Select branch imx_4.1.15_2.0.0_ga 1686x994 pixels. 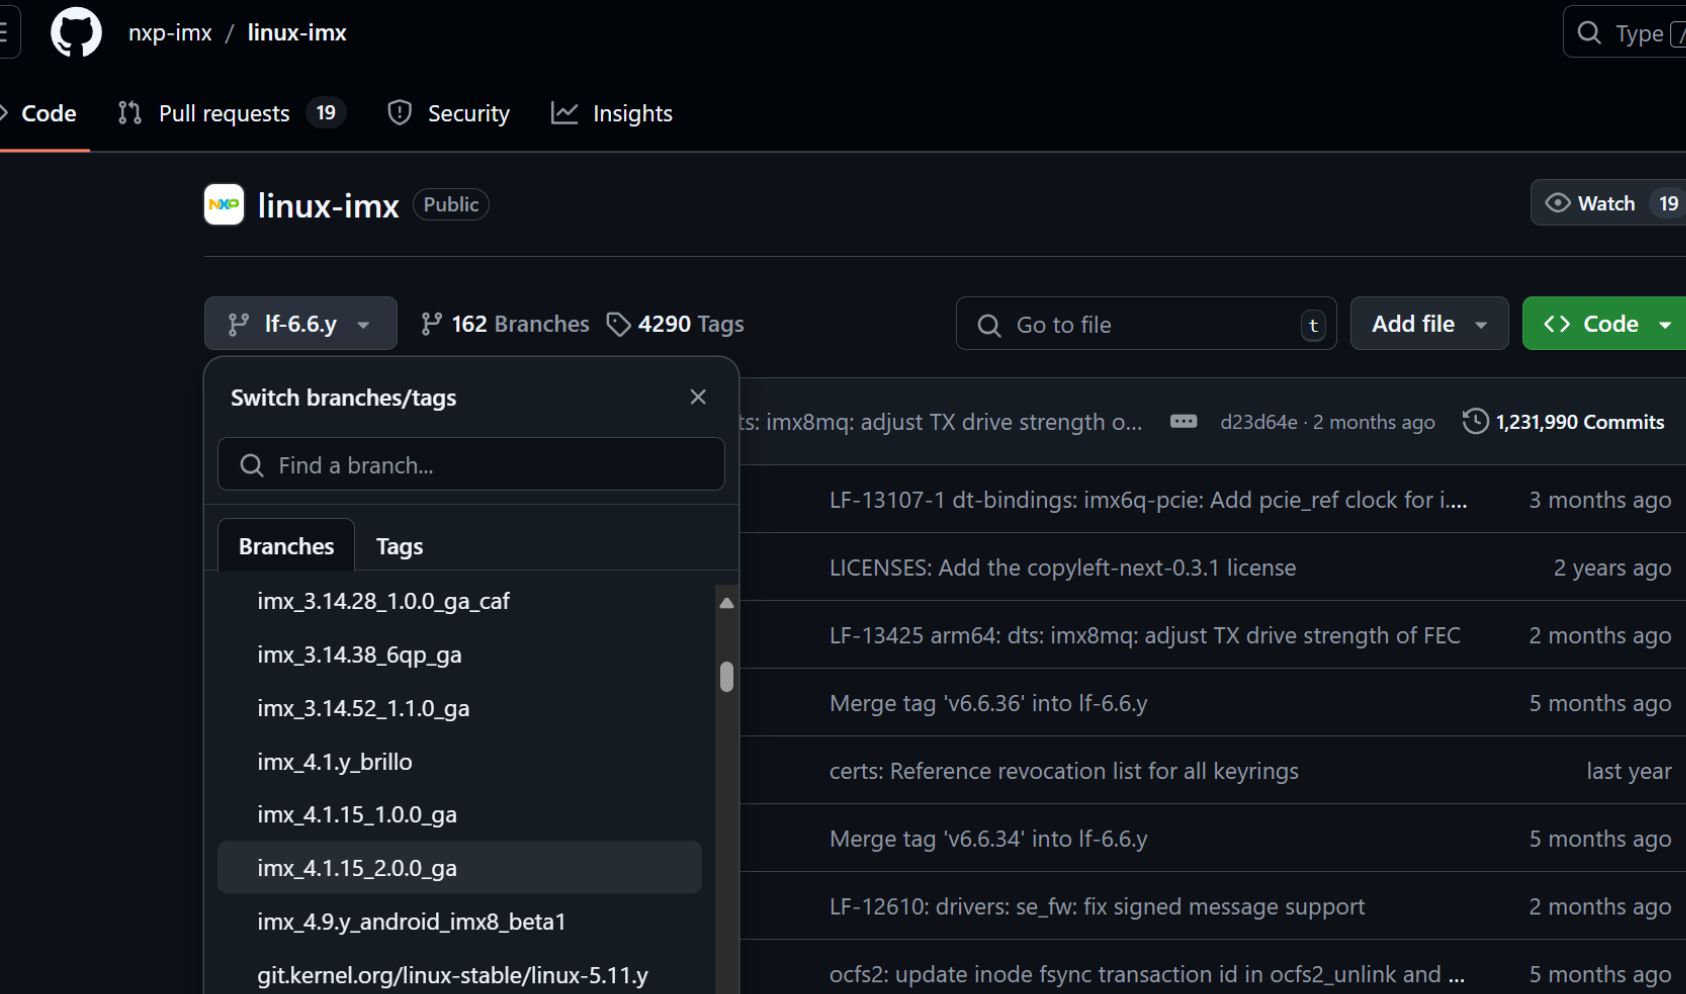[357, 868]
